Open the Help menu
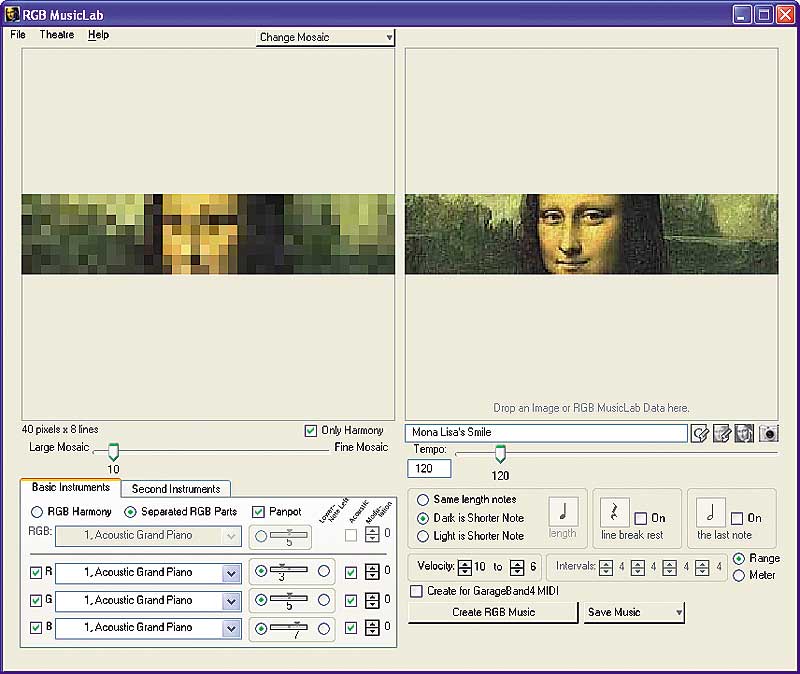 pyautogui.click(x=98, y=35)
